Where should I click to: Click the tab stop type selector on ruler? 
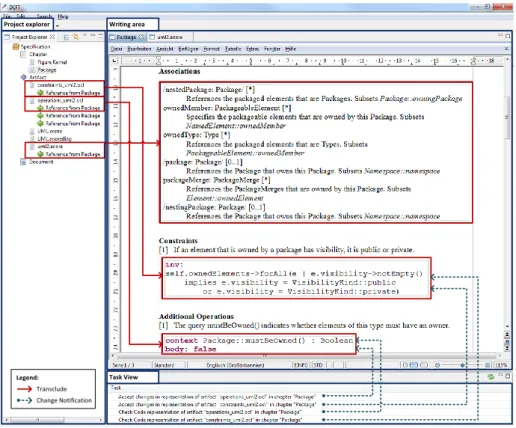point(114,61)
